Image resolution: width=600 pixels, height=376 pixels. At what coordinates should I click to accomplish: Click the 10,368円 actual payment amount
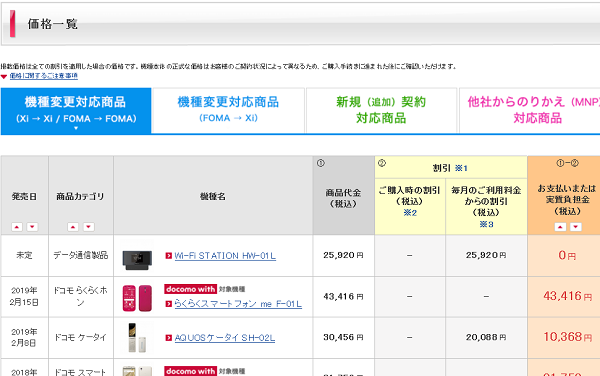[568, 337]
